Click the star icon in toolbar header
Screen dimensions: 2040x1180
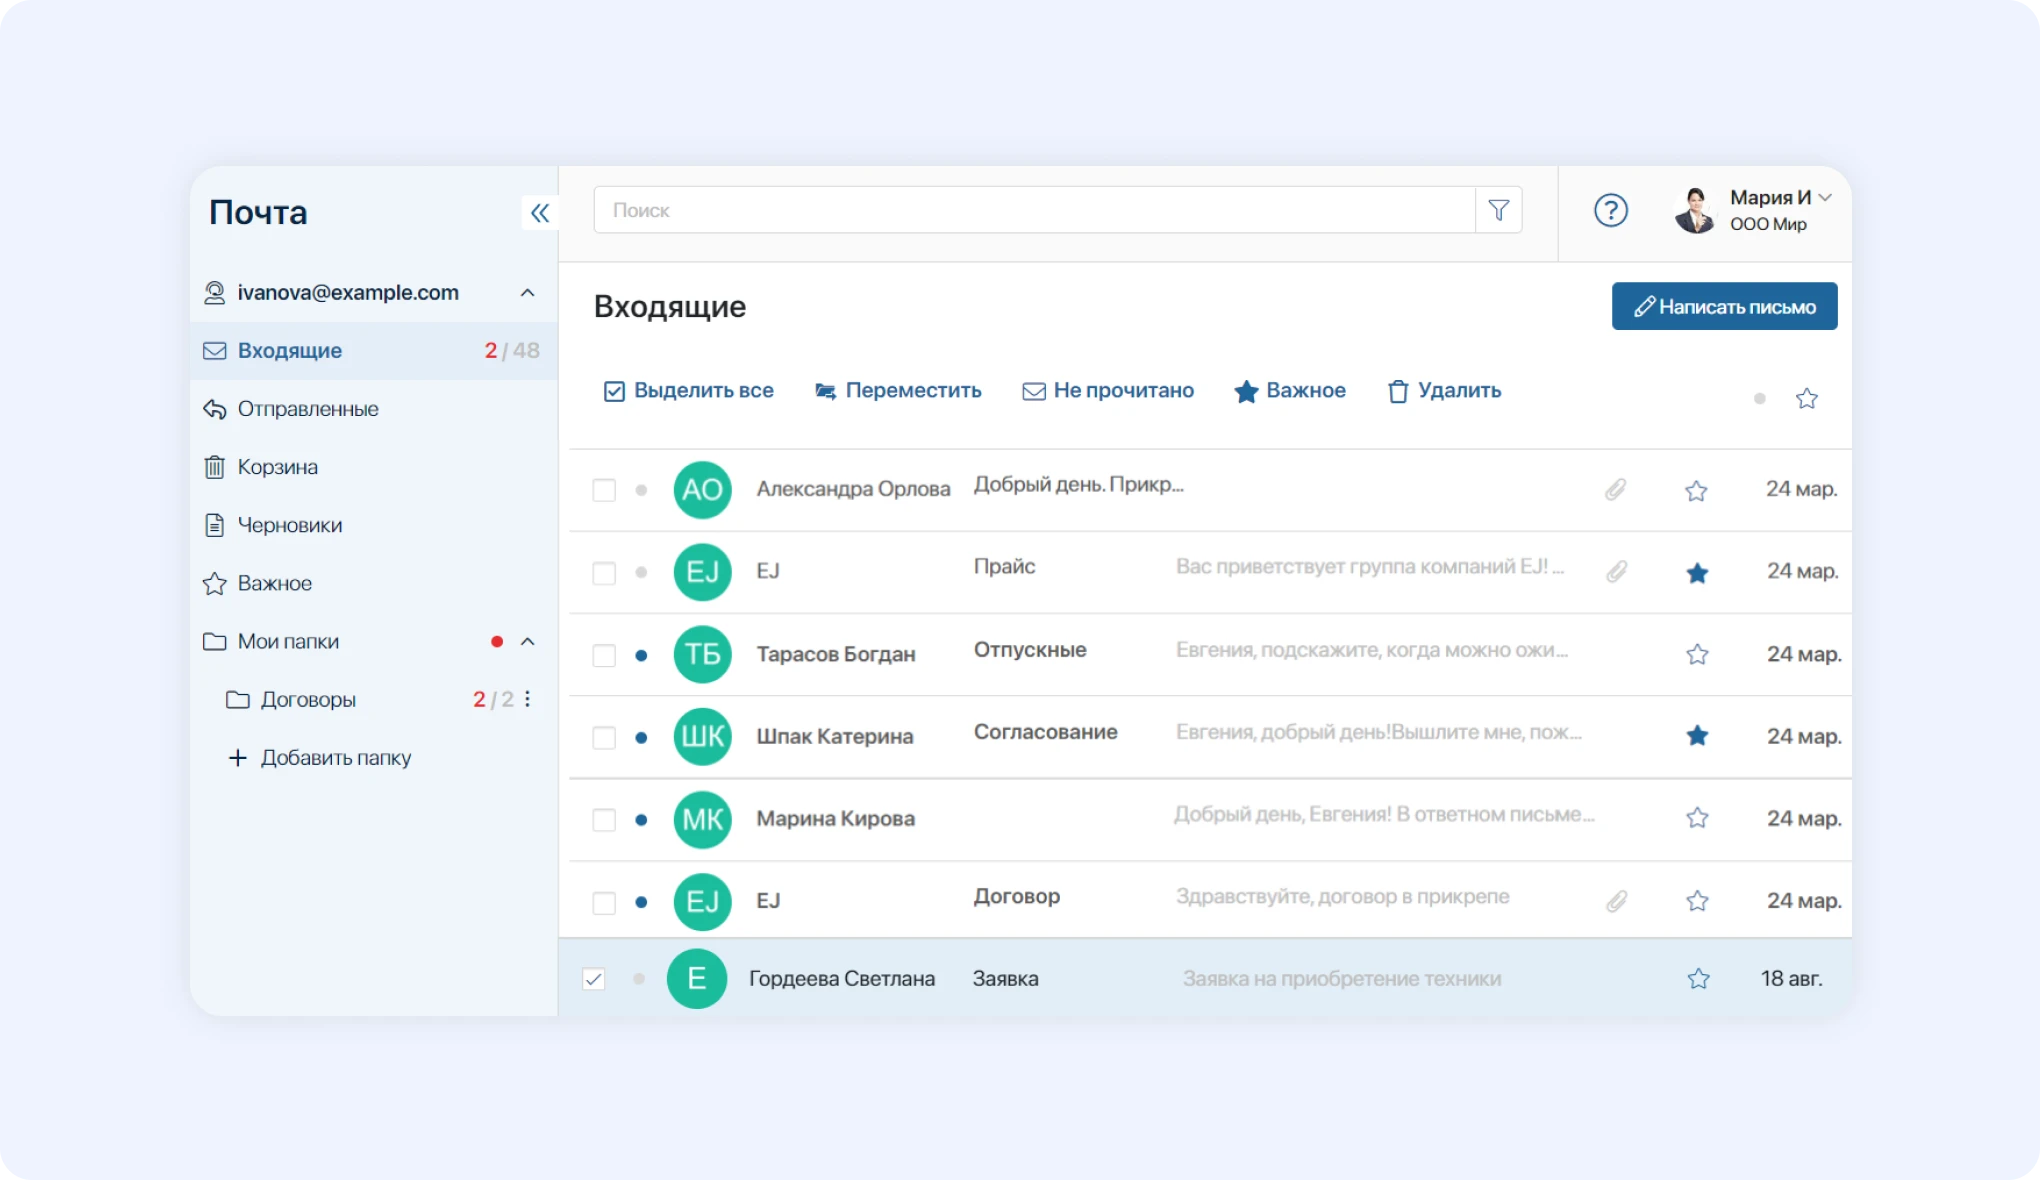pos(1806,399)
